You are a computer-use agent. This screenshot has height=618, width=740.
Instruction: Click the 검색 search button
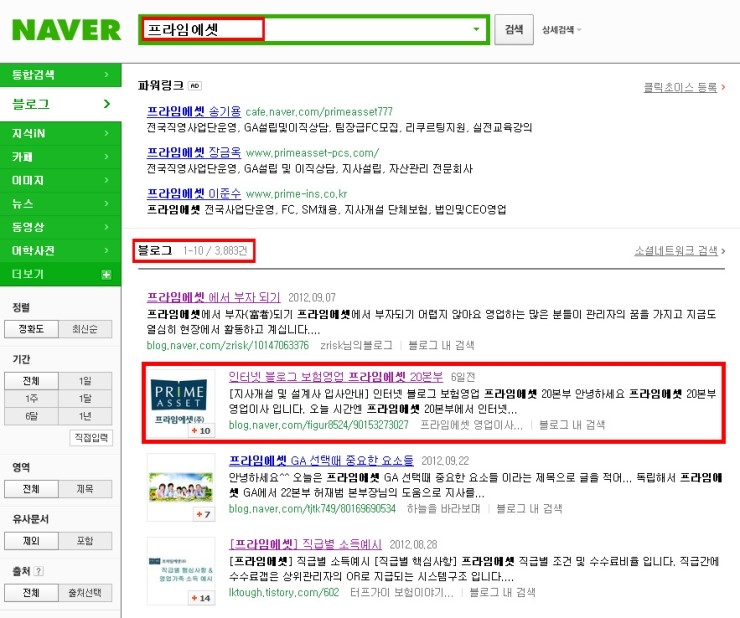514,30
